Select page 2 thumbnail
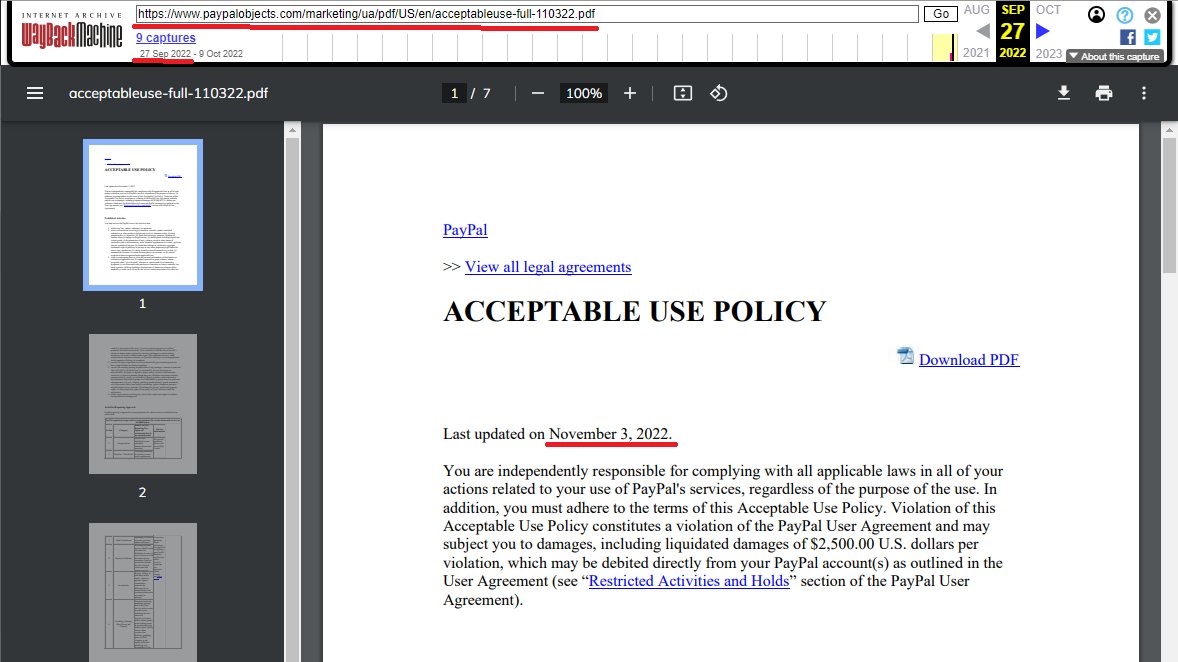Screen dimensions: 1178x662 point(143,404)
